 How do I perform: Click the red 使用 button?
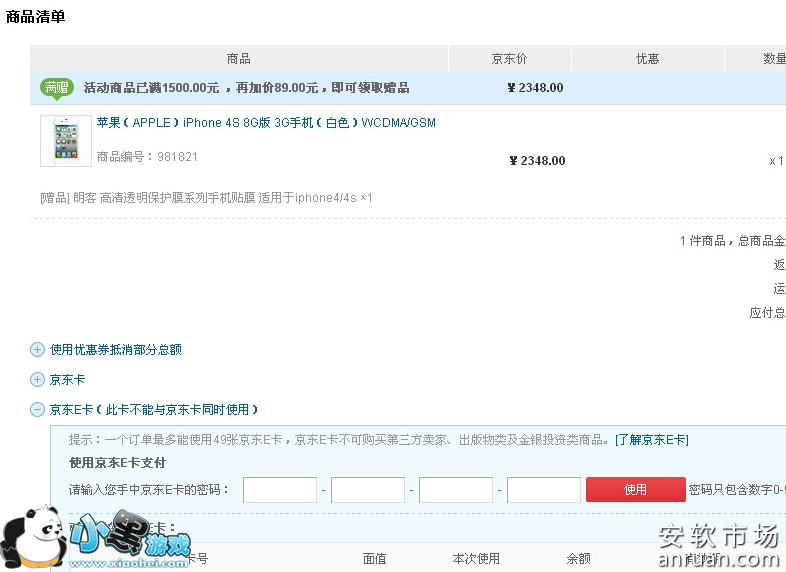(x=636, y=489)
